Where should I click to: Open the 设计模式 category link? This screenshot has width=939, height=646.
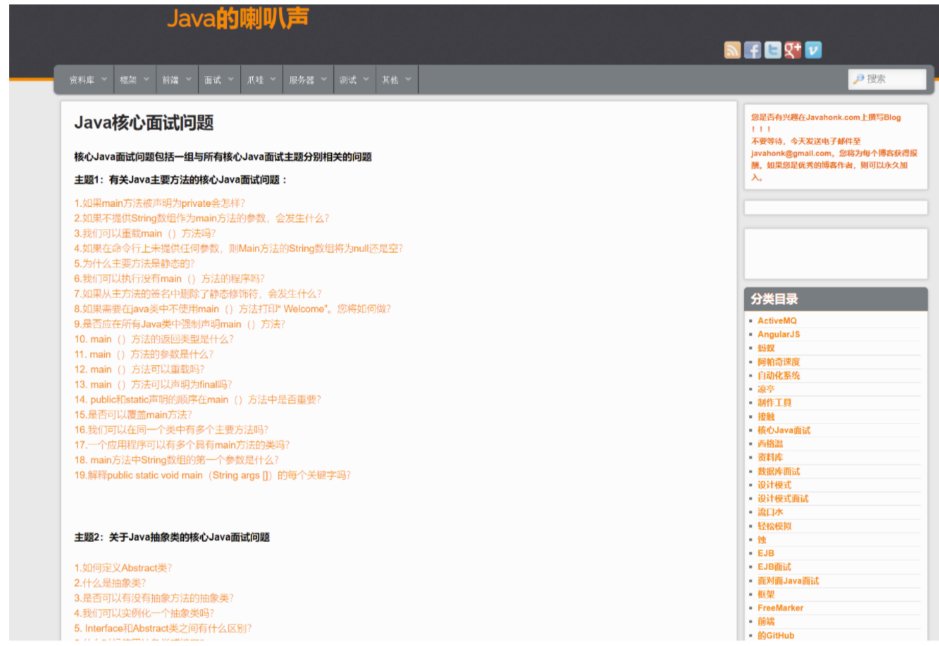click(x=774, y=485)
